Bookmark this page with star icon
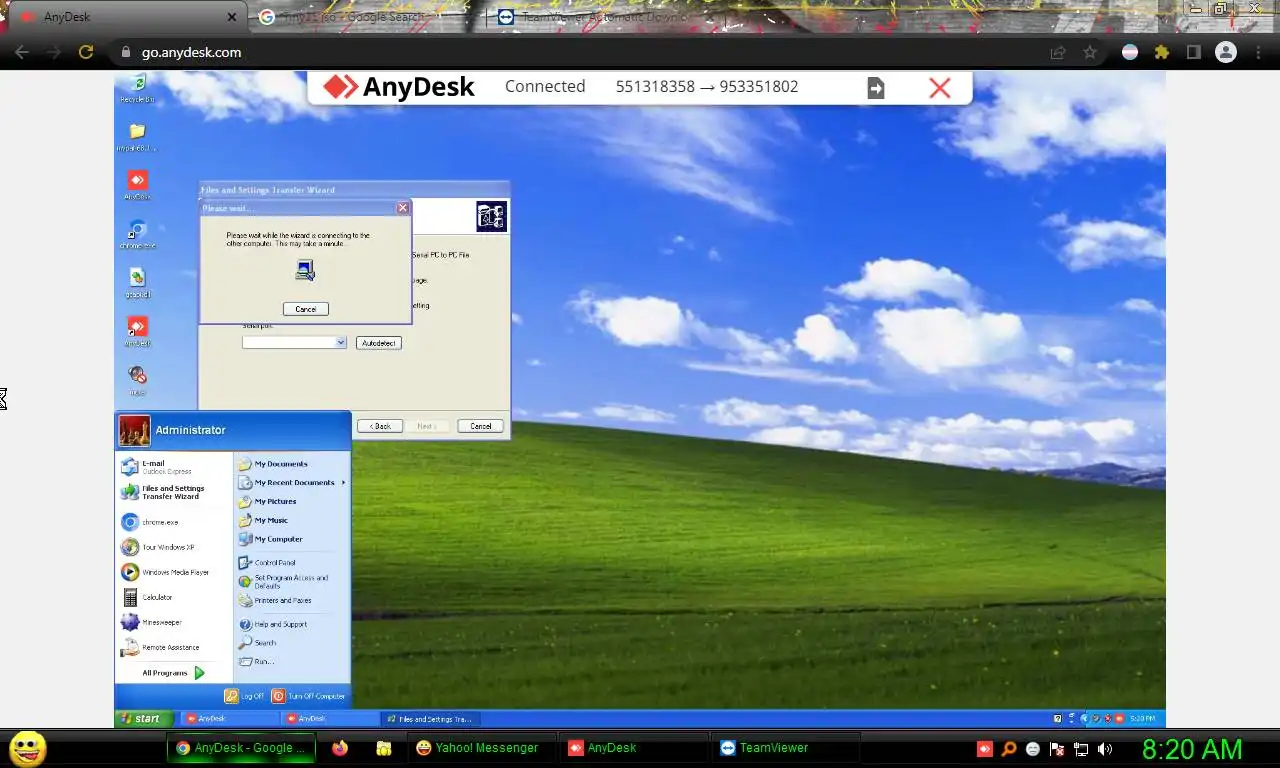Viewport: 1280px width, 768px height. tap(1090, 52)
